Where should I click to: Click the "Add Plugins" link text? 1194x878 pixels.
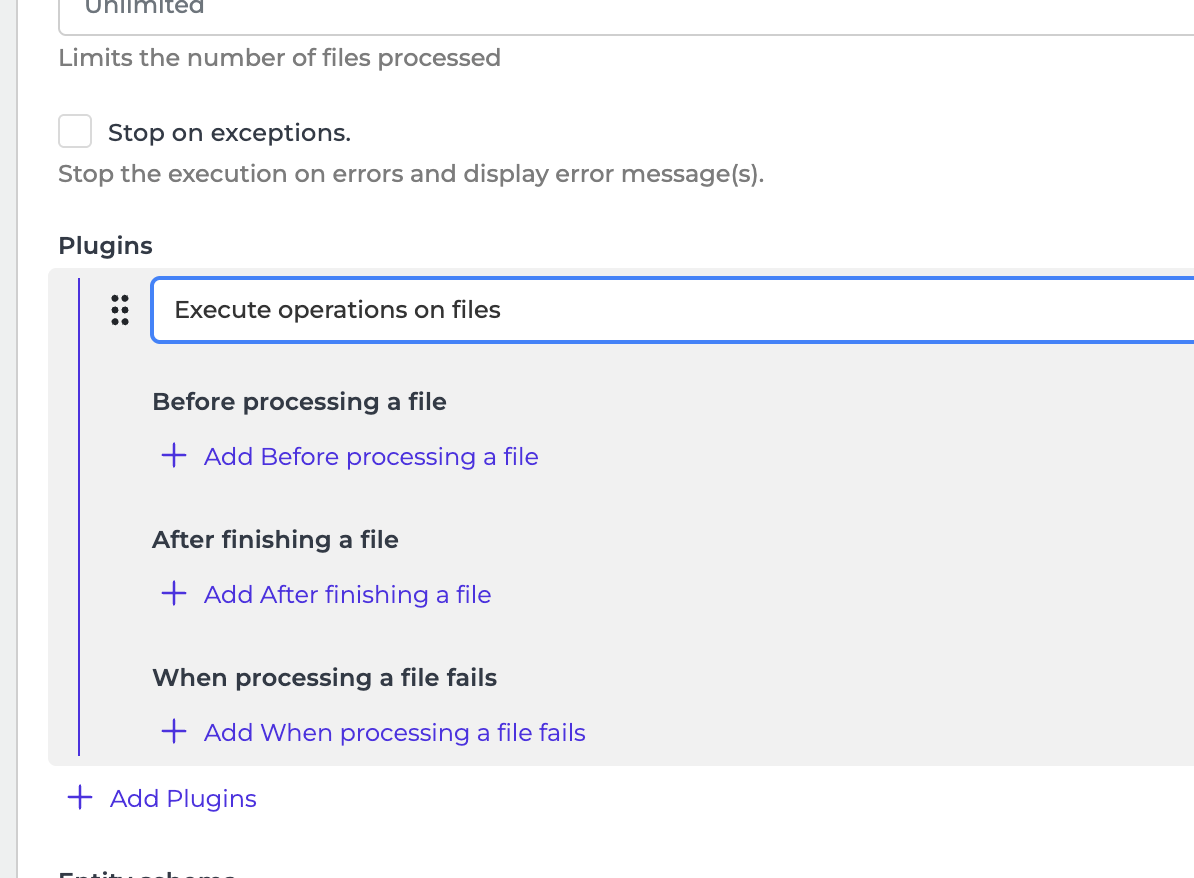(x=183, y=799)
